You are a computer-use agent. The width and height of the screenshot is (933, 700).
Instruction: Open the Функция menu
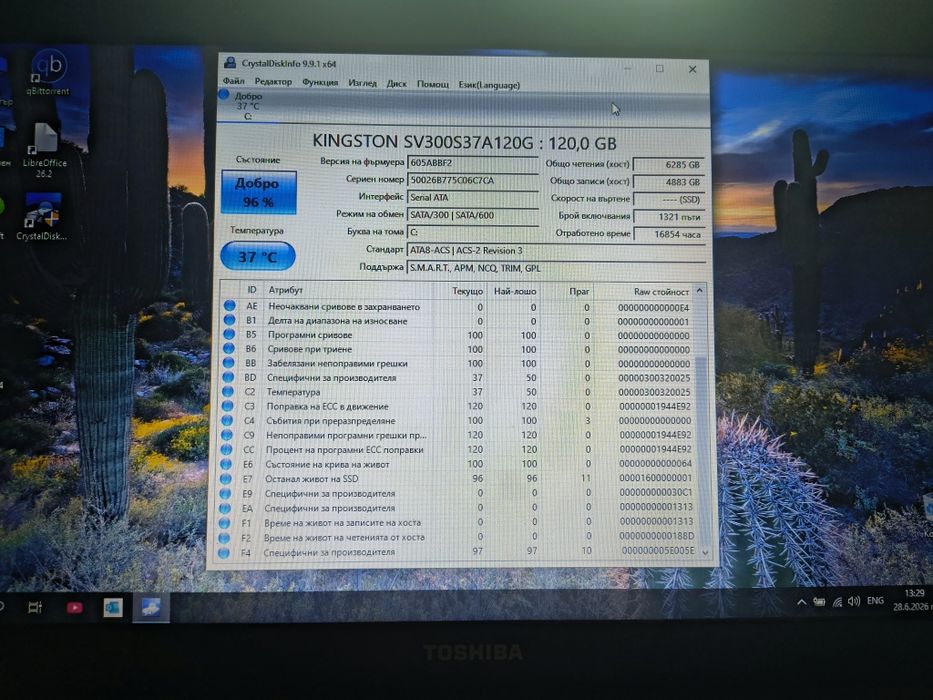pyautogui.click(x=320, y=82)
